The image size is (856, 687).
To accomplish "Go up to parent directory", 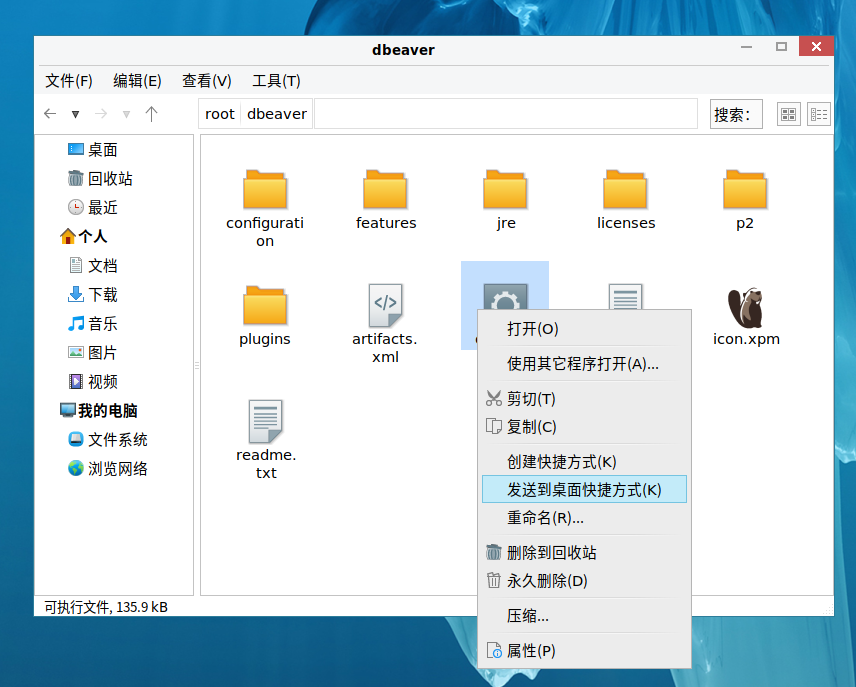I will point(151,114).
